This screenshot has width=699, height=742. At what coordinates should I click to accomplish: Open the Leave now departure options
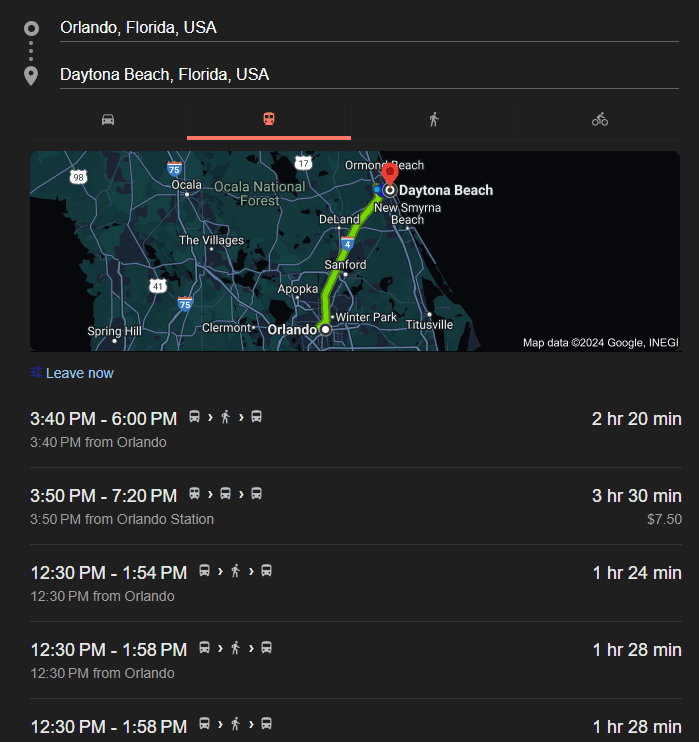[x=79, y=373]
